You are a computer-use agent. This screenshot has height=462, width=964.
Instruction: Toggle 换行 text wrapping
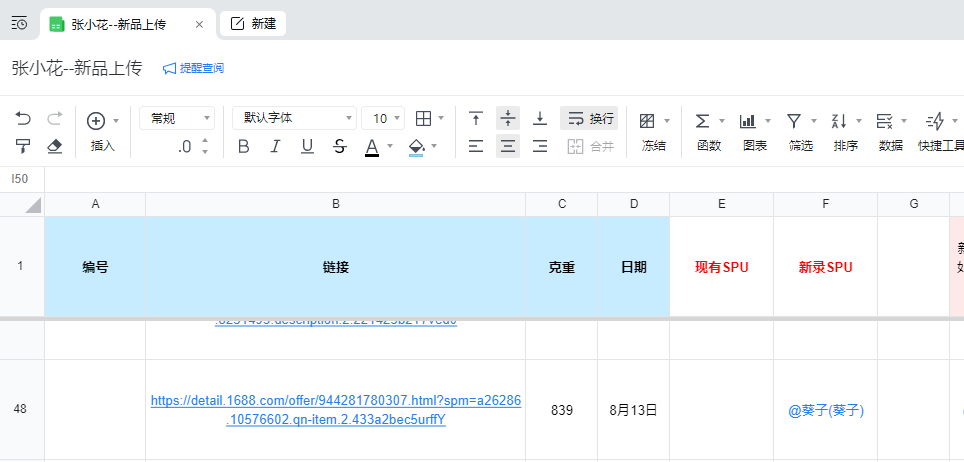tap(589, 119)
